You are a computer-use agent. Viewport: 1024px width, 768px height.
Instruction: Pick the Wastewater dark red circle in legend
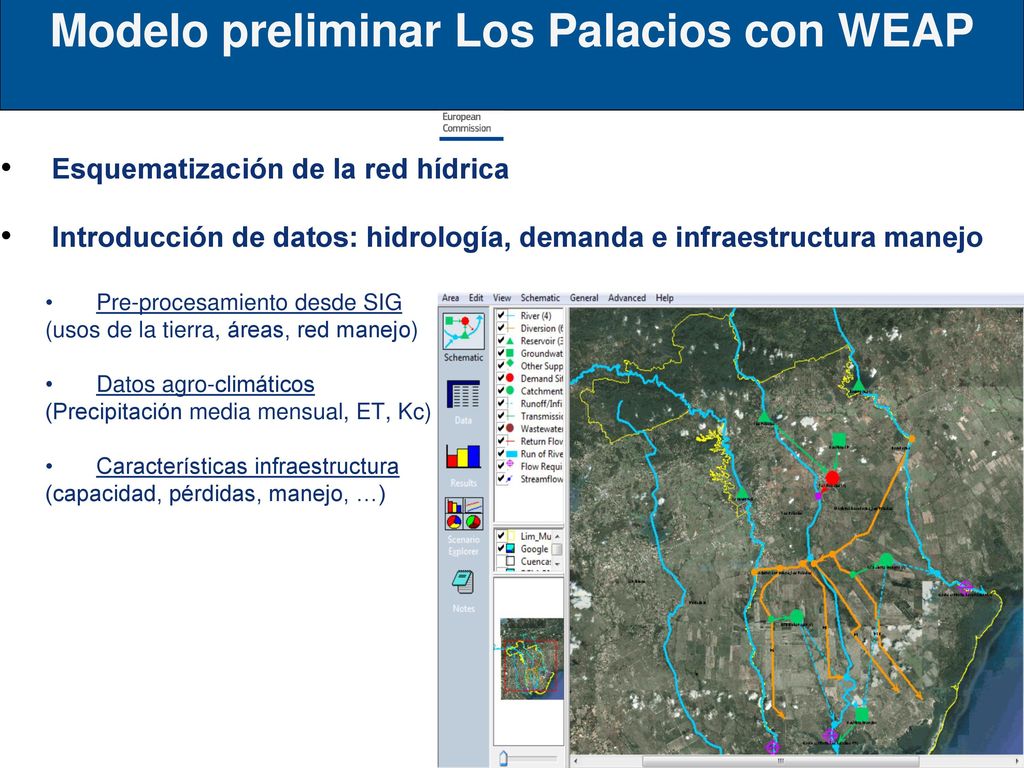point(510,428)
